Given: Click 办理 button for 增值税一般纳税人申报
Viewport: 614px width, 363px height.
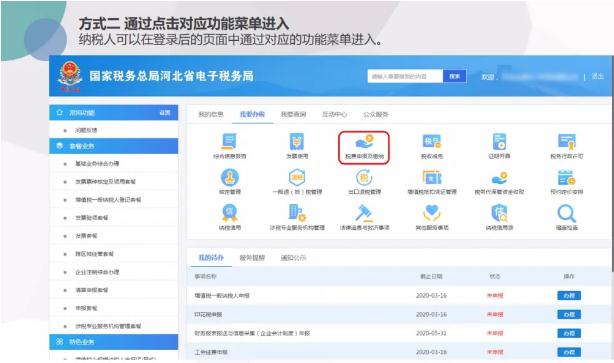Looking at the screenshot, I should point(569,296).
